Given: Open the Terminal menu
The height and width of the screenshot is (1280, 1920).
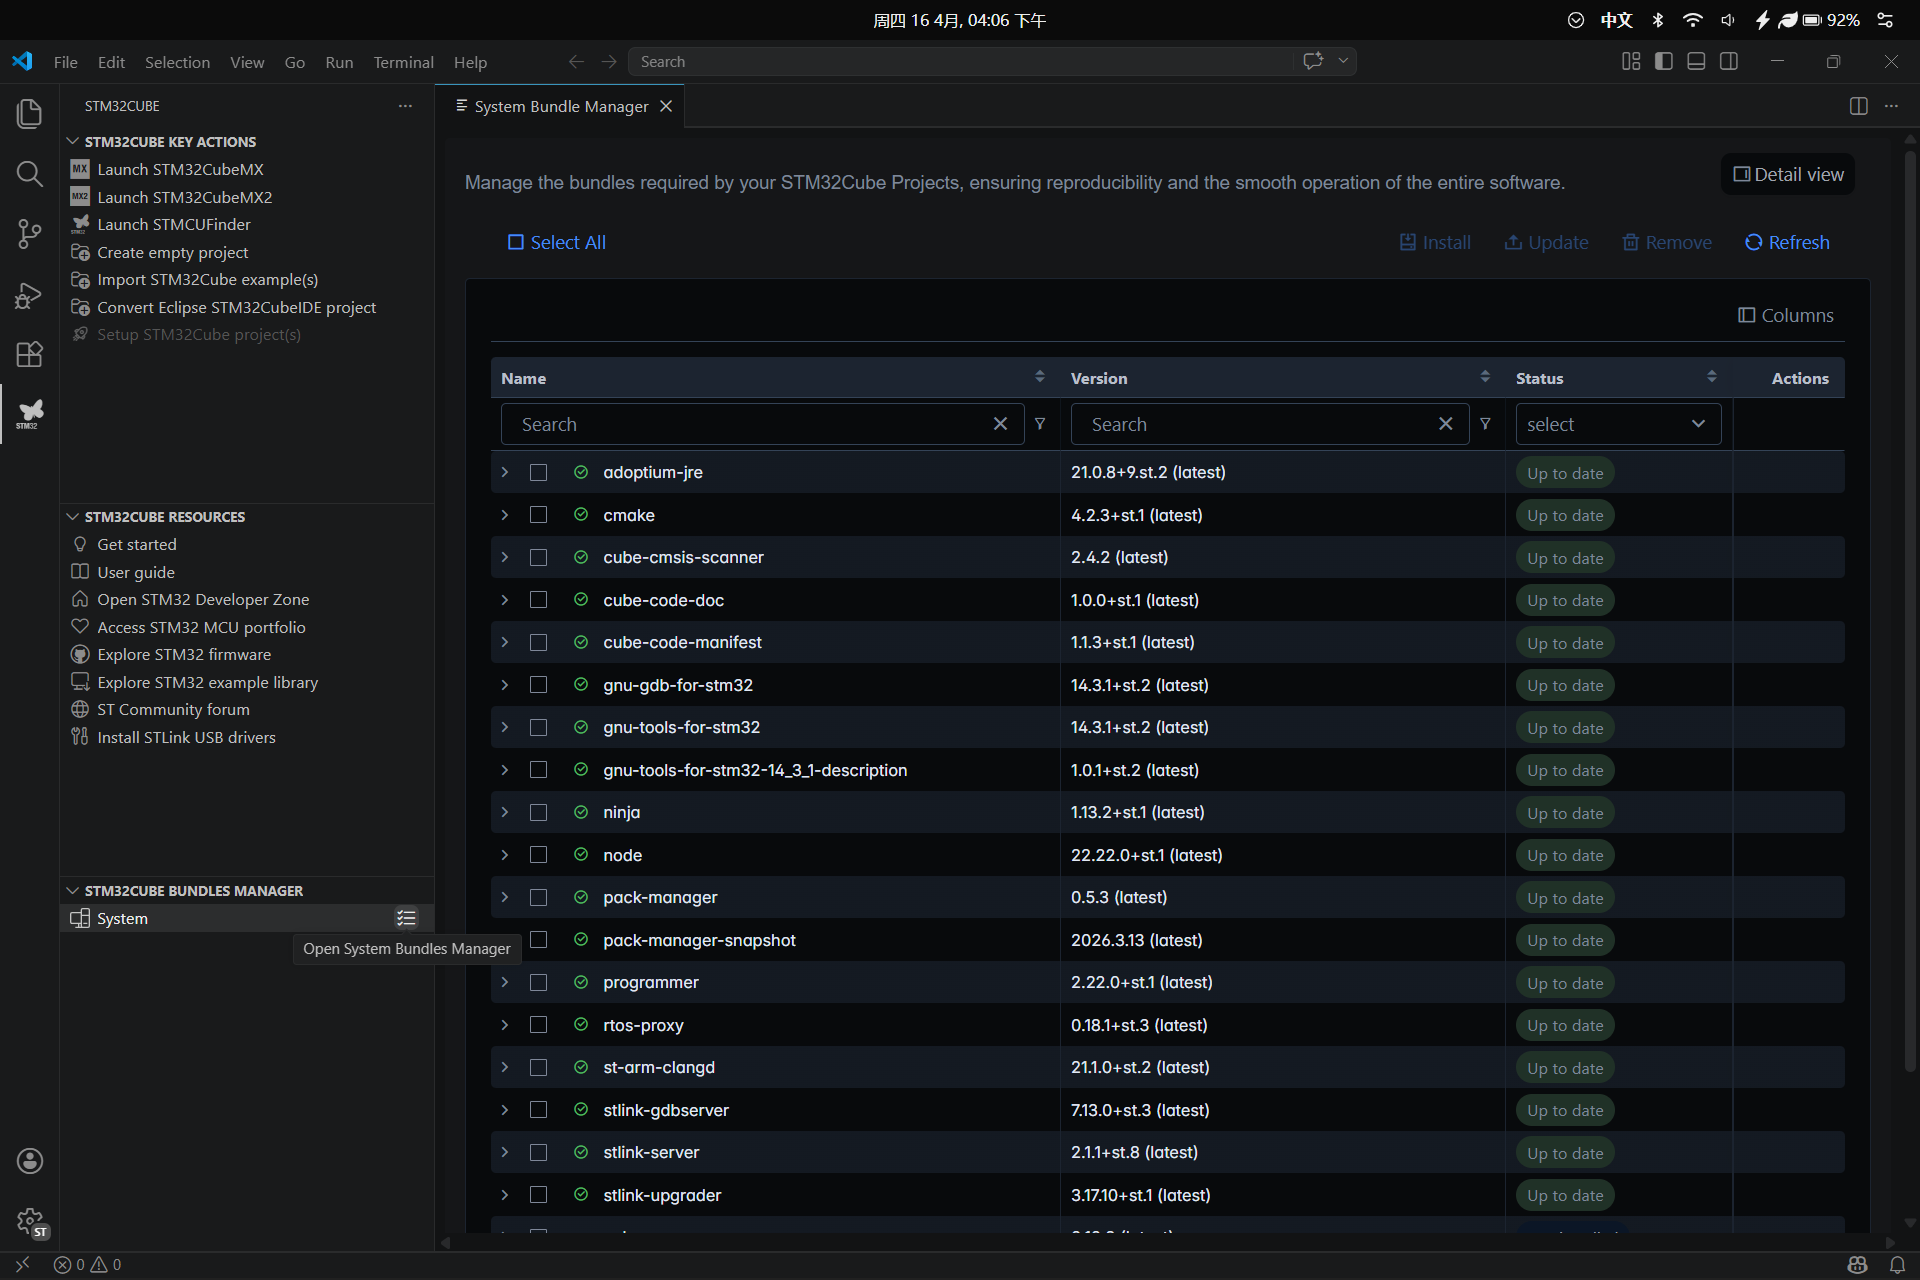Looking at the screenshot, I should pyautogui.click(x=403, y=62).
